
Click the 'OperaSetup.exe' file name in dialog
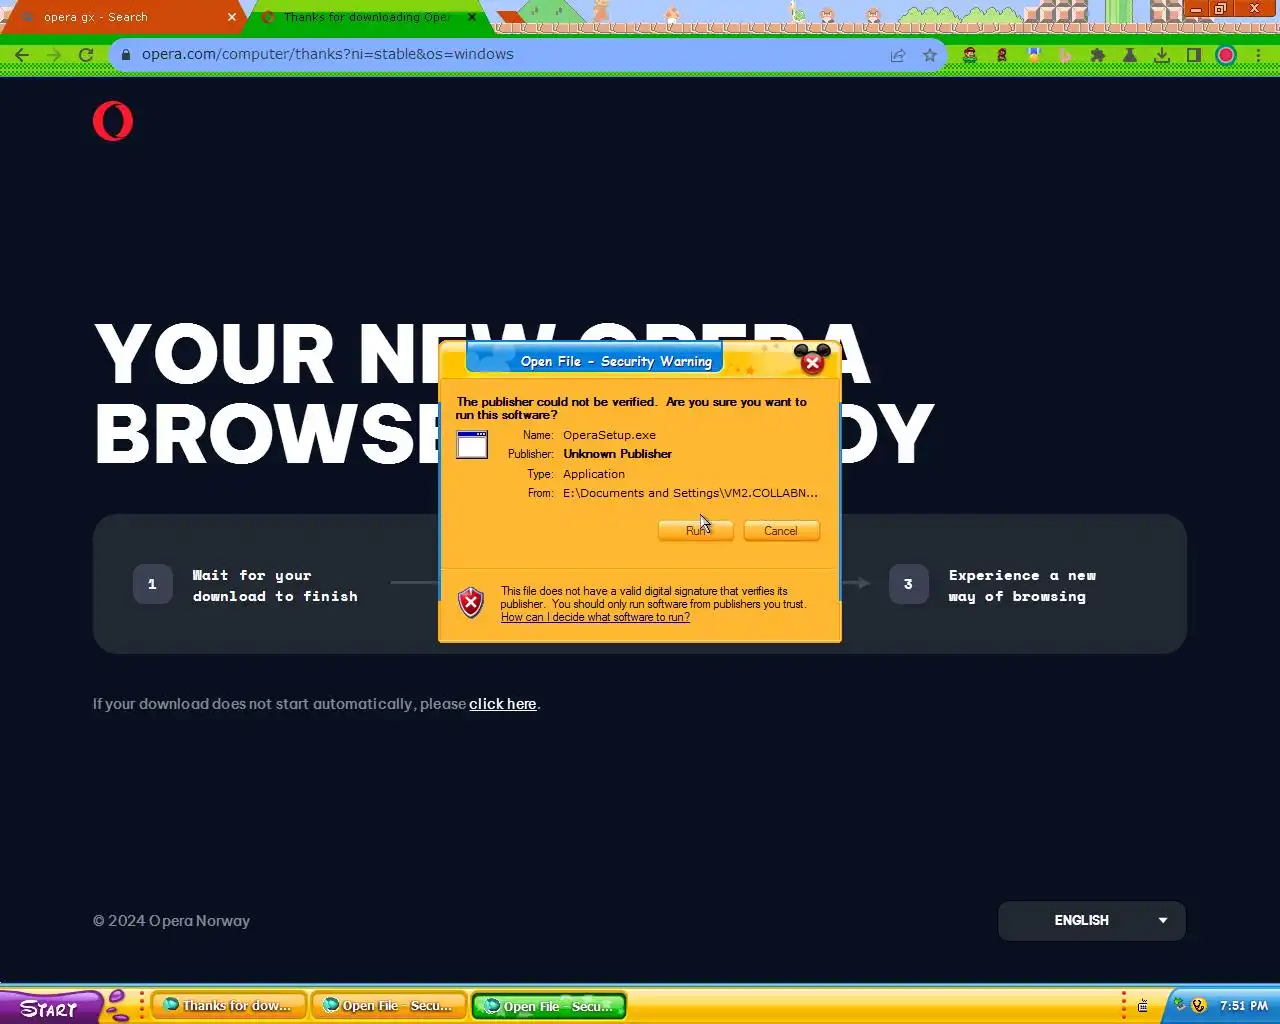pyautogui.click(x=609, y=435)
